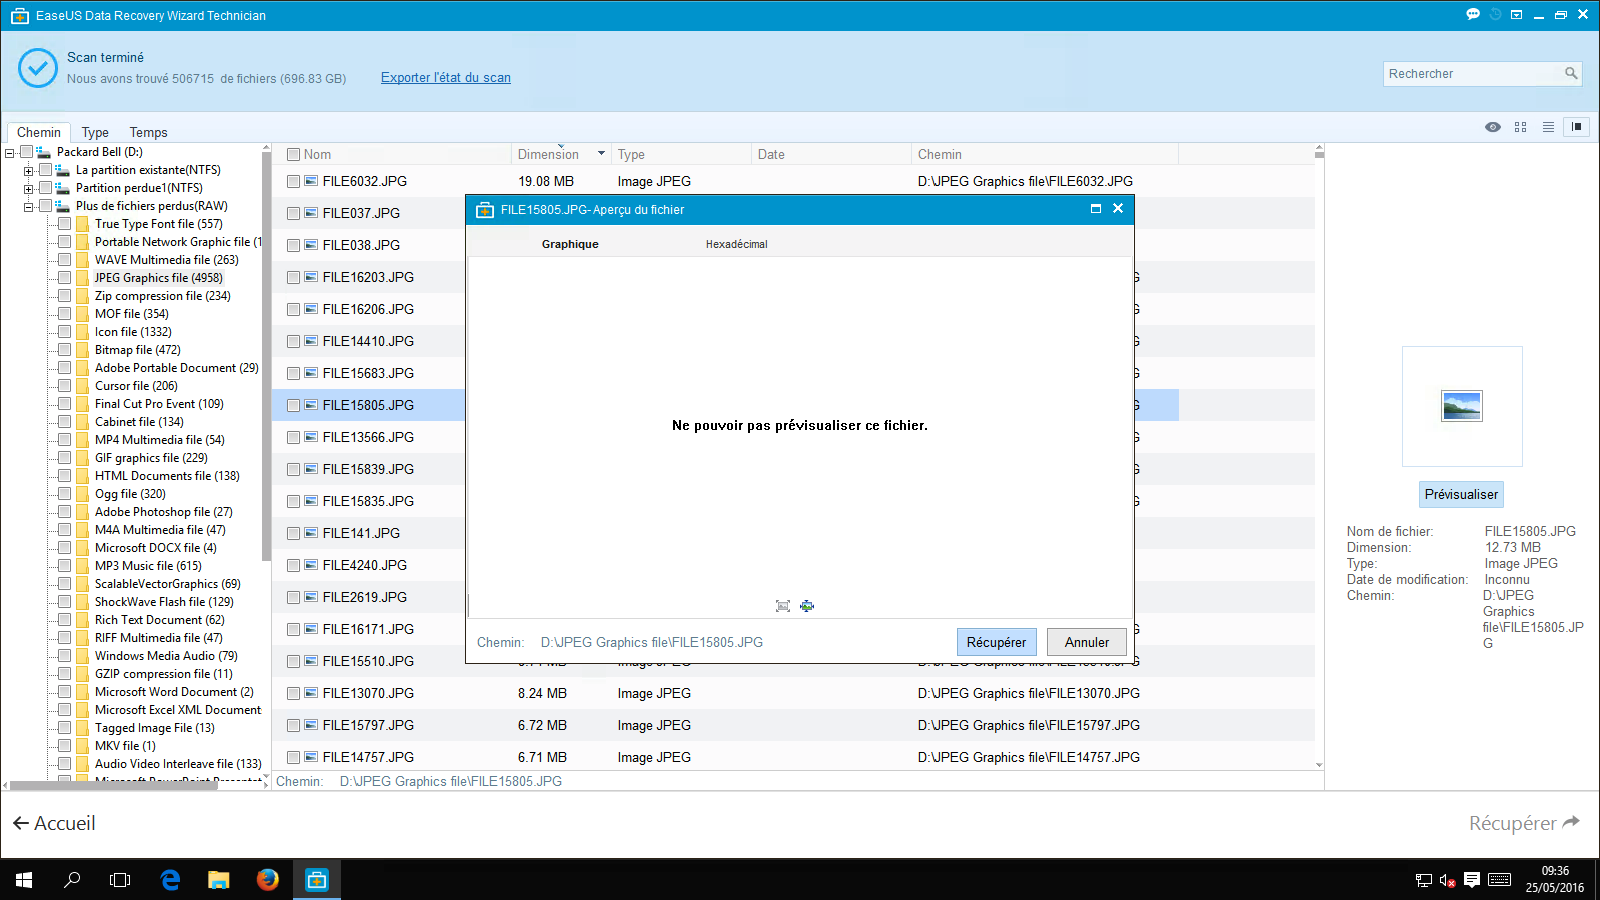Screen dimensions: 1600x900
Task: Collapse the Packard Bell (D:) tree root
Action: point(10,153)
